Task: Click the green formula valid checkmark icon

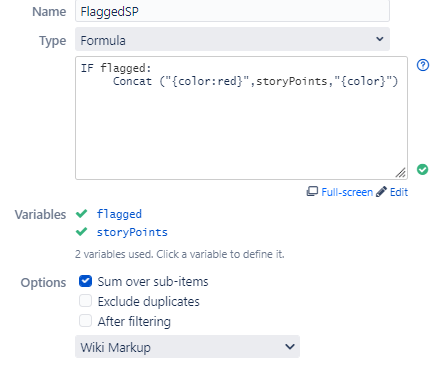Action: coord(422,169)
